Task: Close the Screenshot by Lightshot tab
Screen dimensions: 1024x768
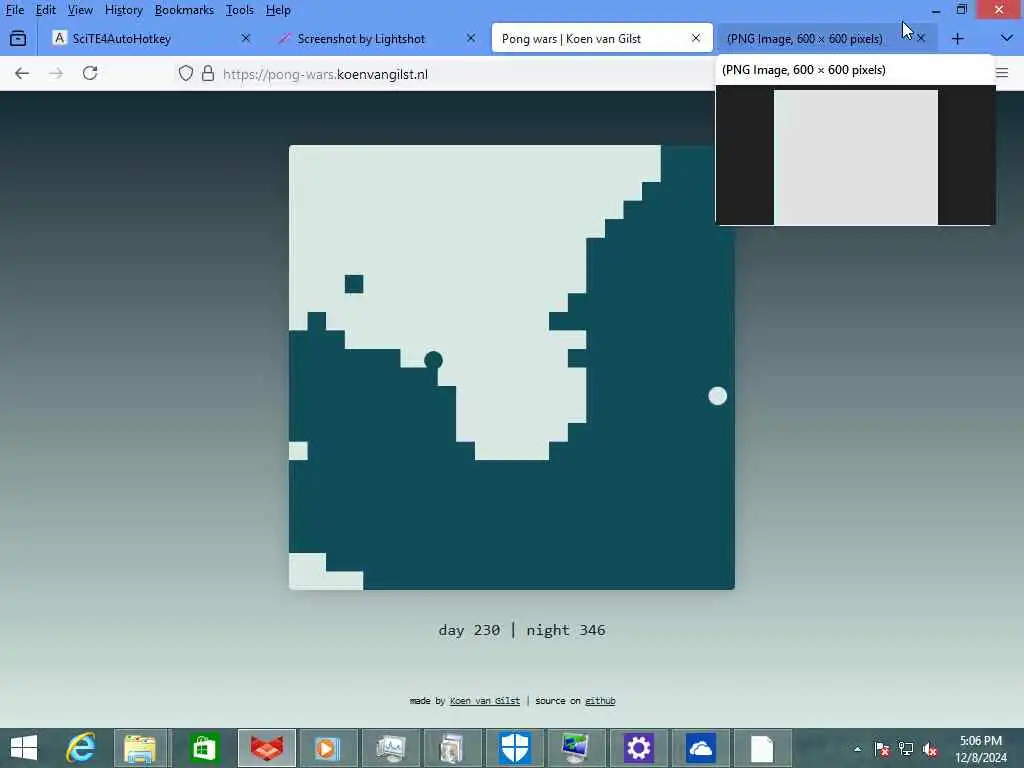Action: coord(471,39)
